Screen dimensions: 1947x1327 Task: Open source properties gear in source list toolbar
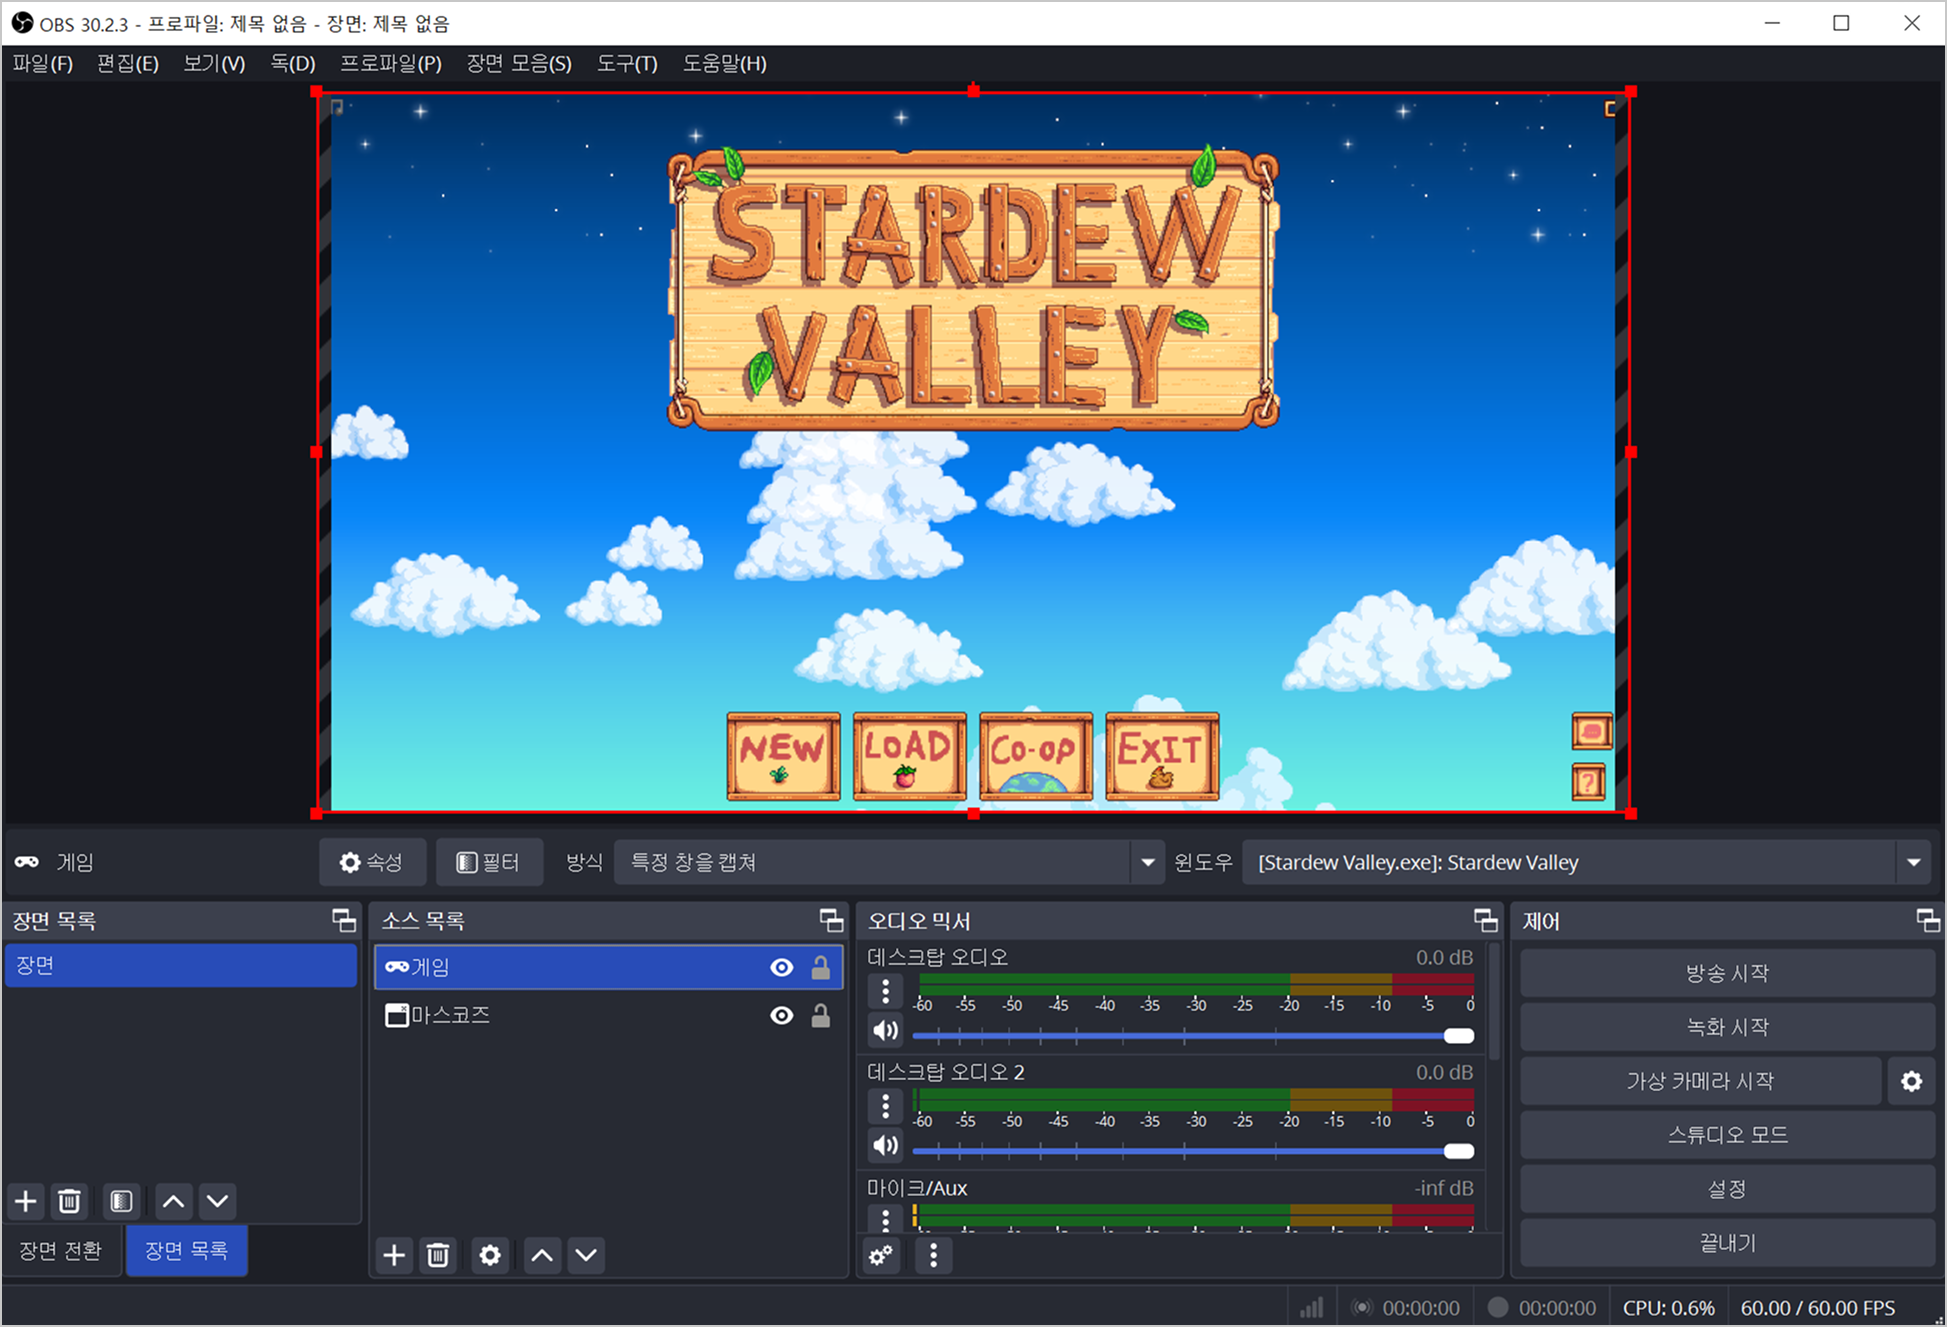coord(490,1255)
